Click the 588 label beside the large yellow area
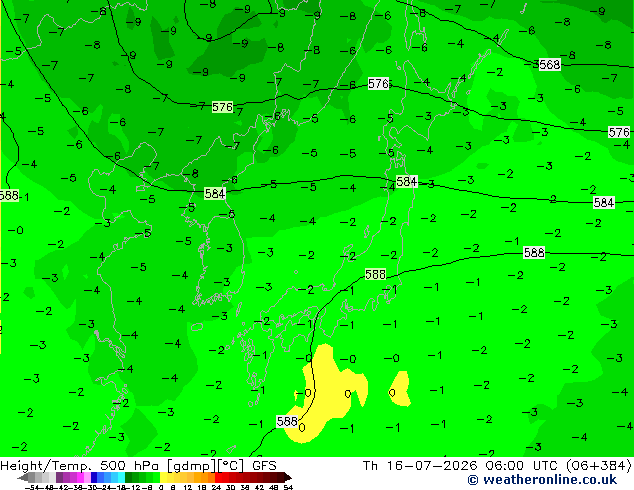The height and width of the screenshot is (490, 634). pyautogui.click(x=287, y=421)
